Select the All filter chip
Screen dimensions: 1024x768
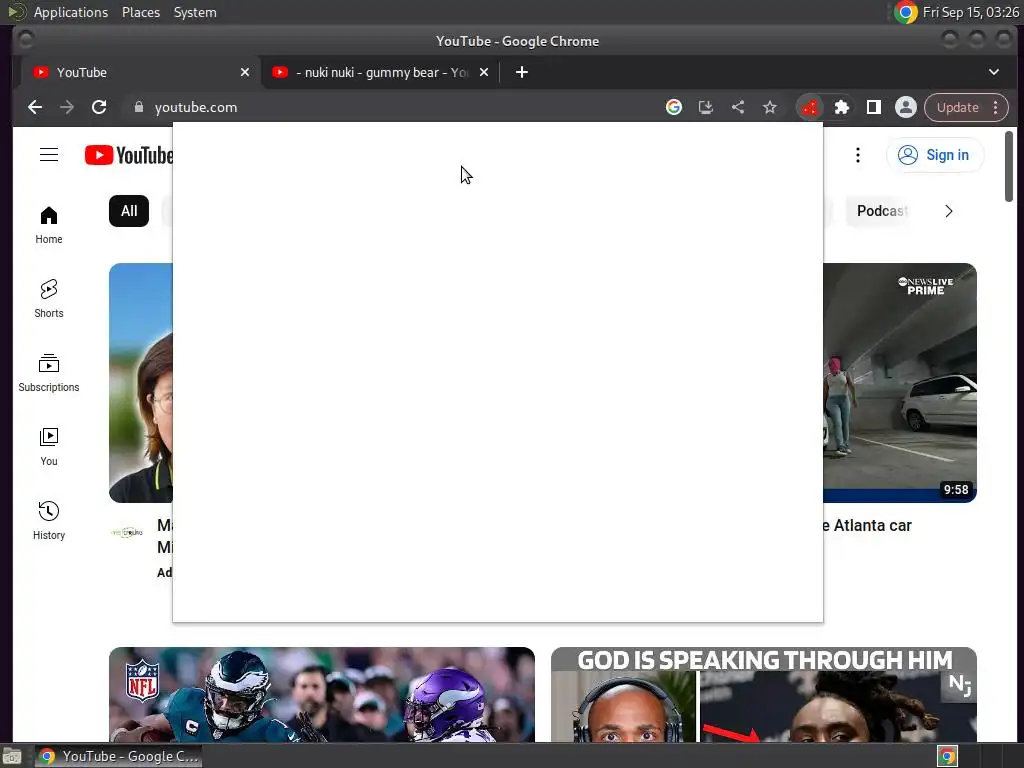(129, 211)
